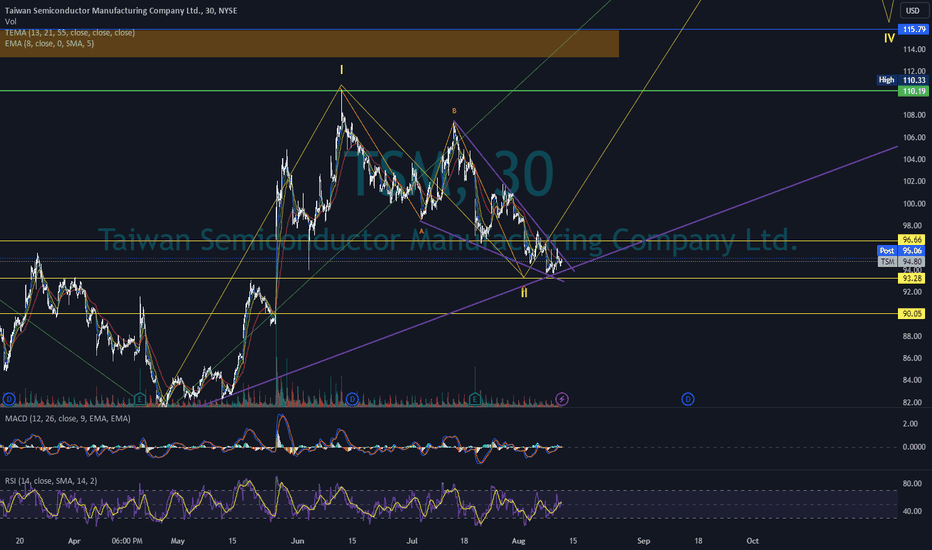Select the orange B wave label
Screen dimensions: 932x550
pos(454,111)
